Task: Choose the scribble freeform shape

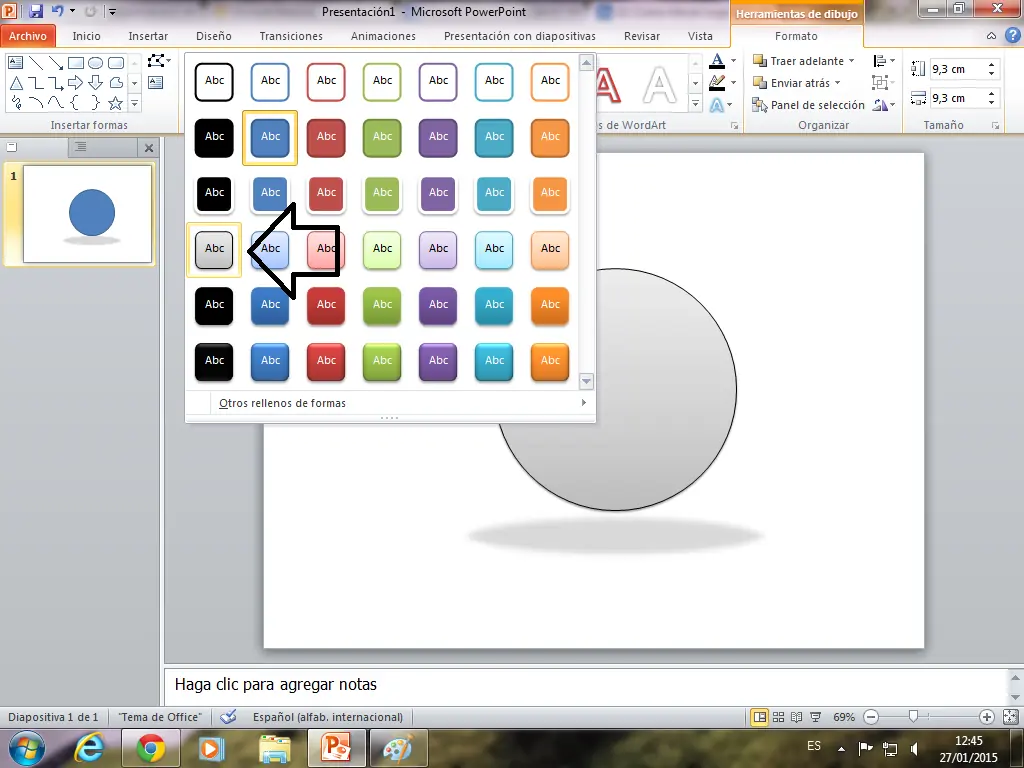Action: tap(16, 103)
